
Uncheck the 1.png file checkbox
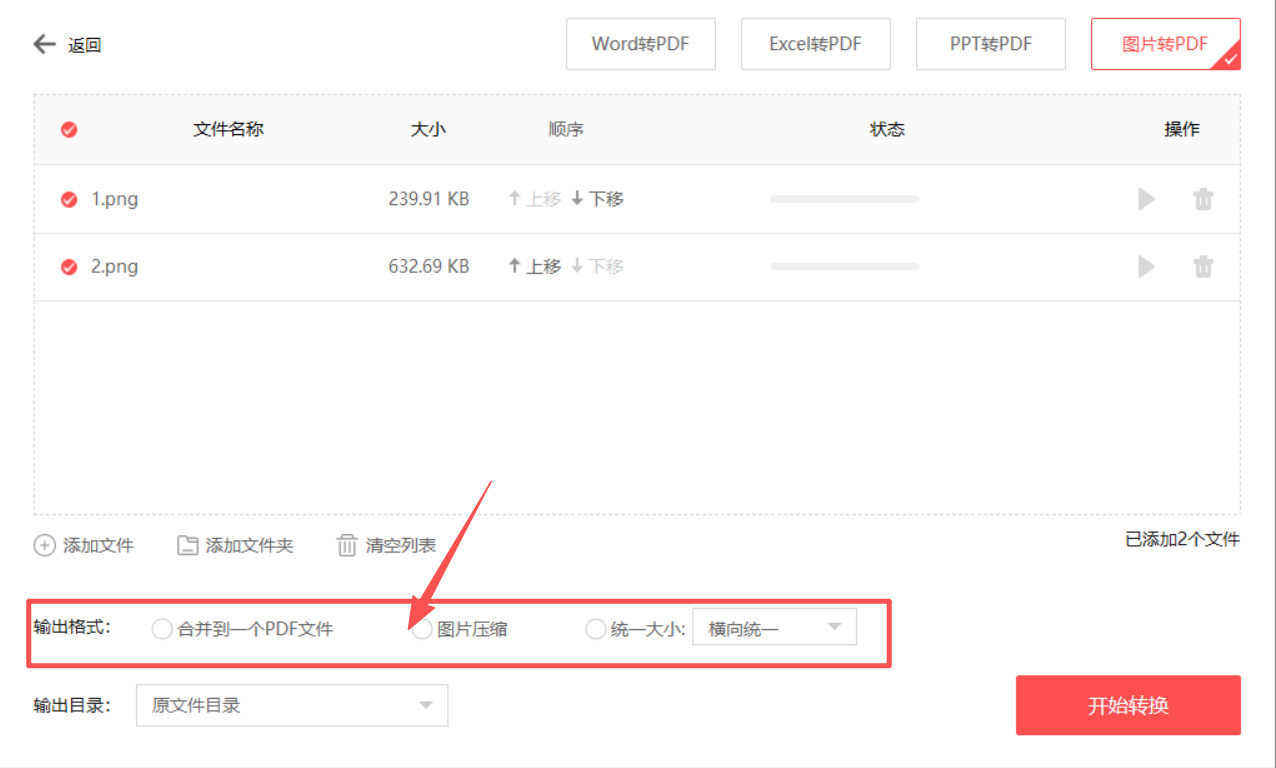pos(69,199)
